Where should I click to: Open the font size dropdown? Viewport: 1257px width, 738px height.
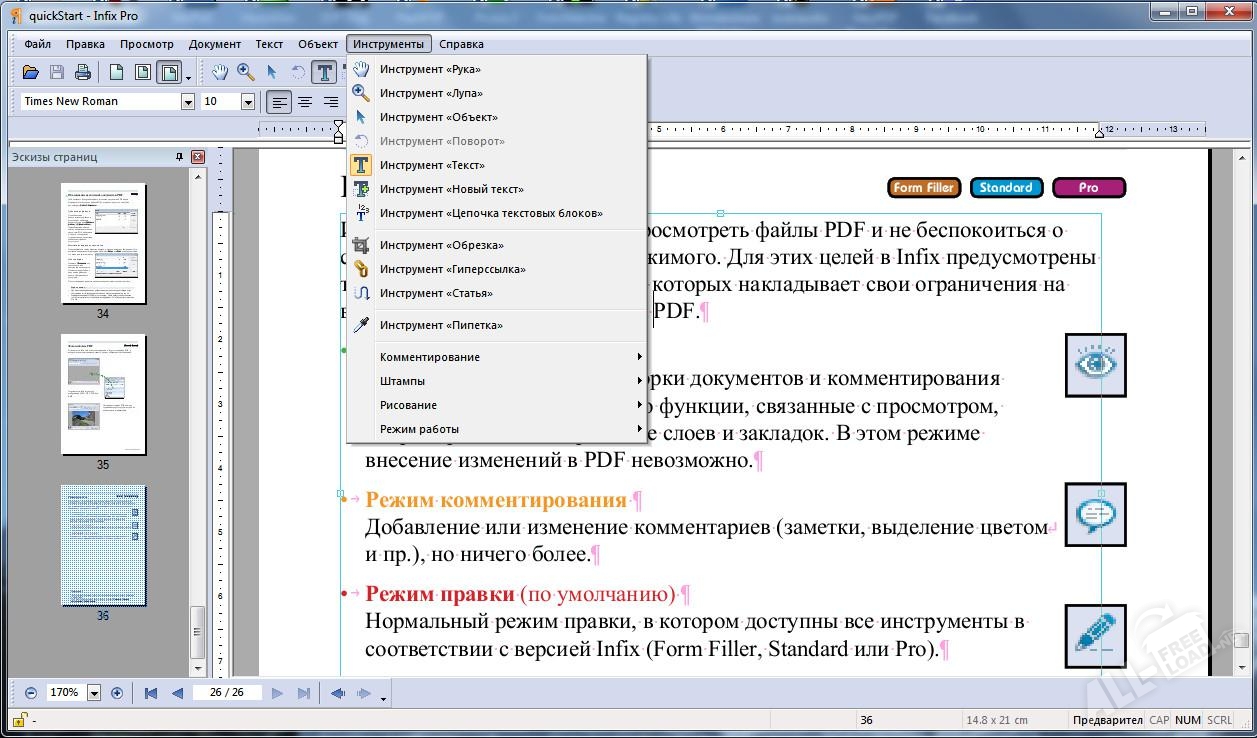click(x=247, y=102)
